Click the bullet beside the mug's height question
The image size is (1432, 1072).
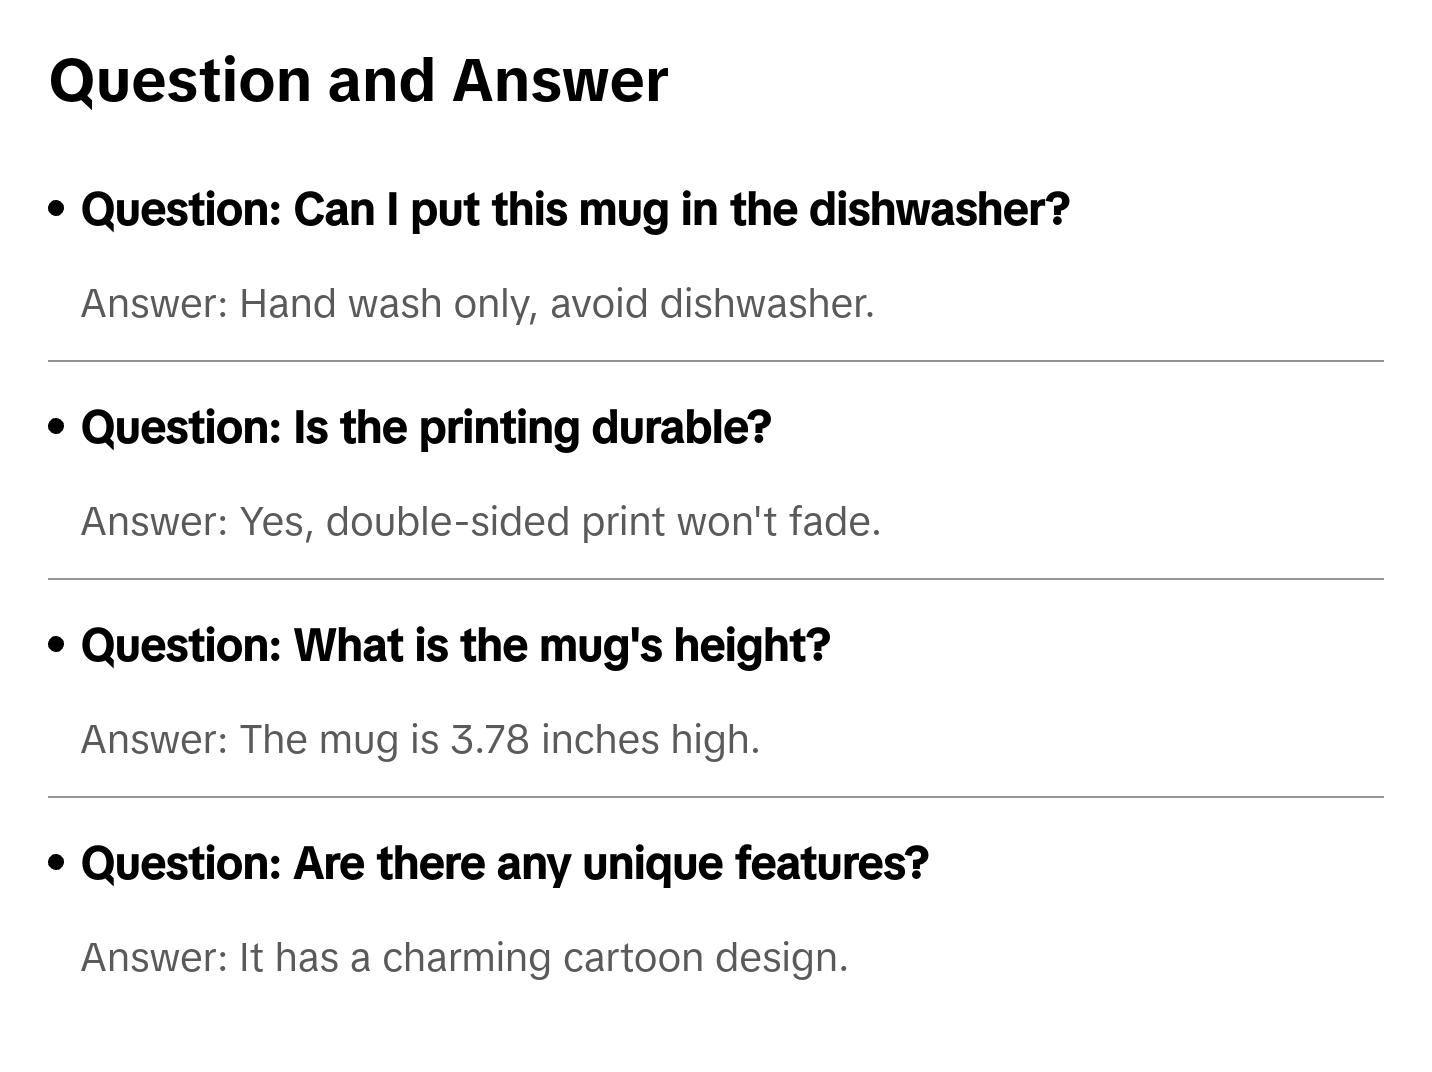click(x=57, y=645)
